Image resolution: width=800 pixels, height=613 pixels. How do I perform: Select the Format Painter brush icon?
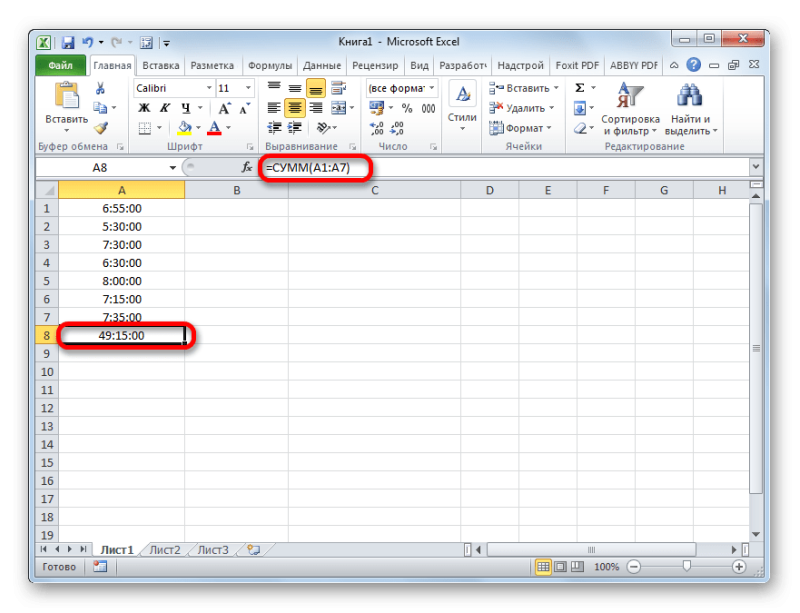(101, 128)
